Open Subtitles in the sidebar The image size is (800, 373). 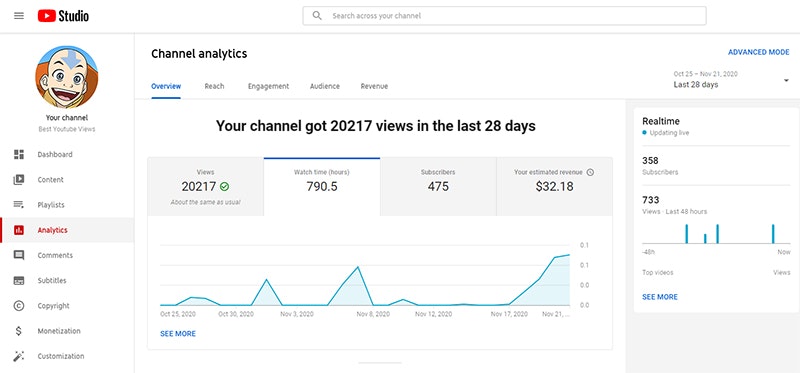pos(67,281)
